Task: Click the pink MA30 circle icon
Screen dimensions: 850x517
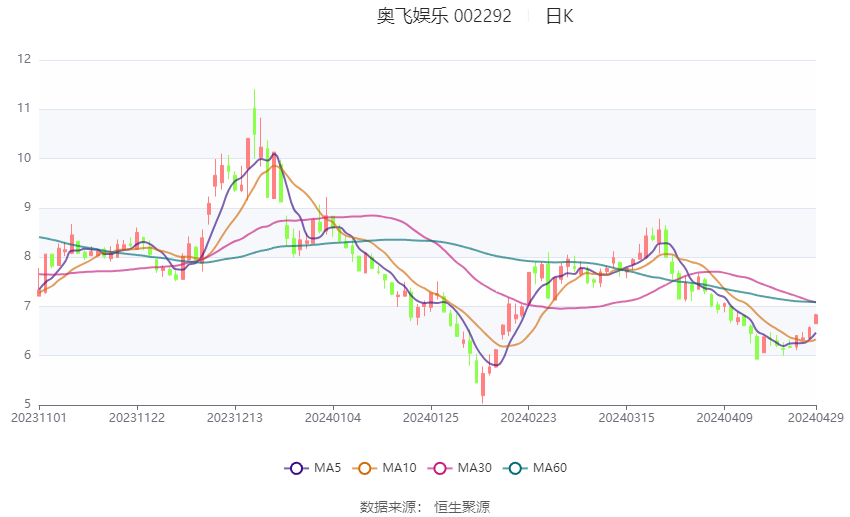Action: pos(440,469)
